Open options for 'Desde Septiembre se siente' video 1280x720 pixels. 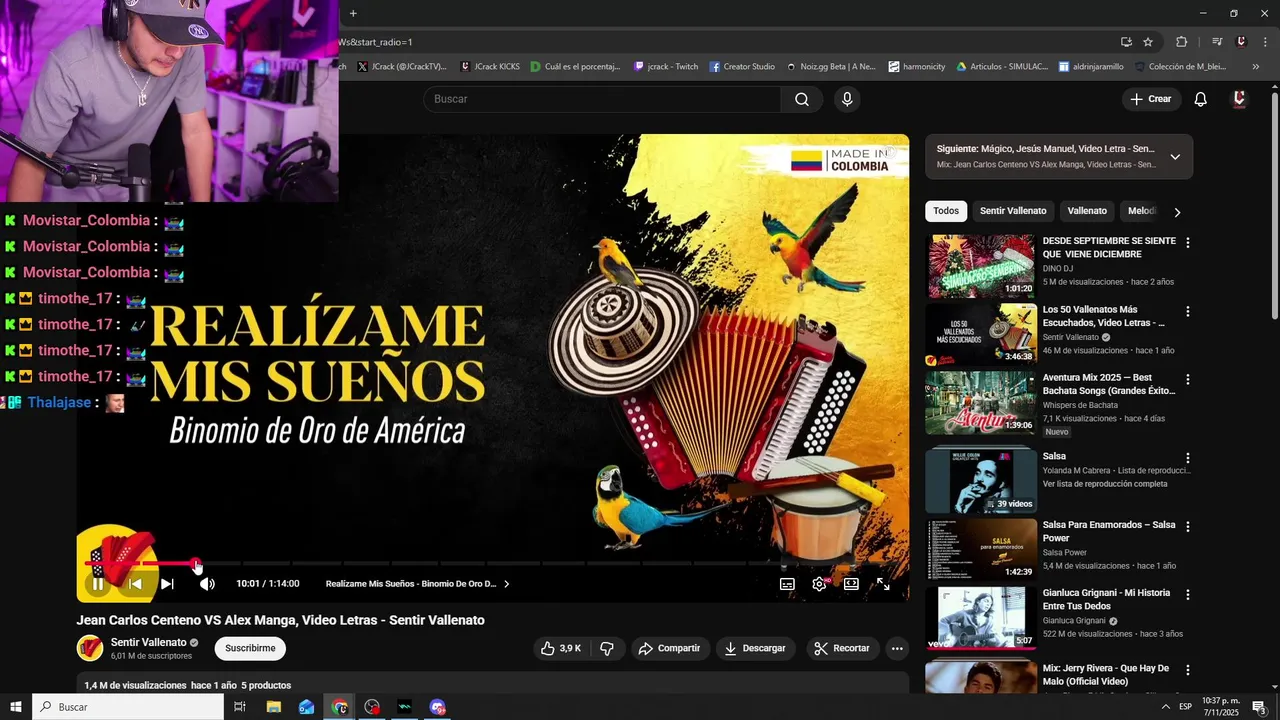click(x=1188, y=243)
